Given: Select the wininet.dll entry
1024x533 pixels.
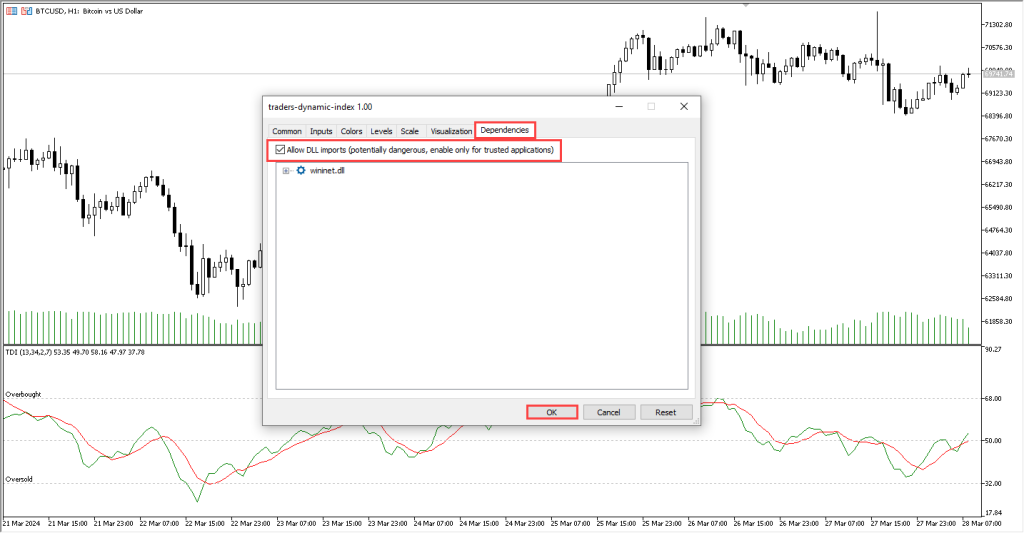Looking at the screenshot, I should [327, 170].
